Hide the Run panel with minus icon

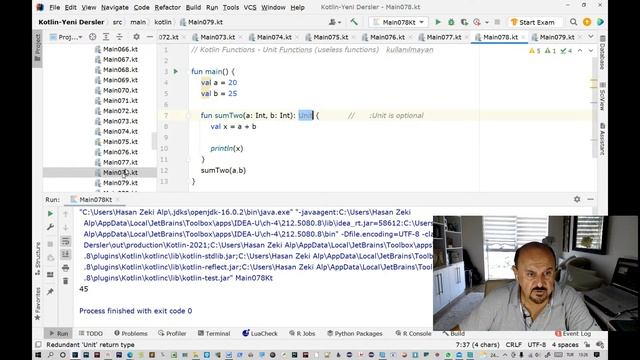pos(590,199)
